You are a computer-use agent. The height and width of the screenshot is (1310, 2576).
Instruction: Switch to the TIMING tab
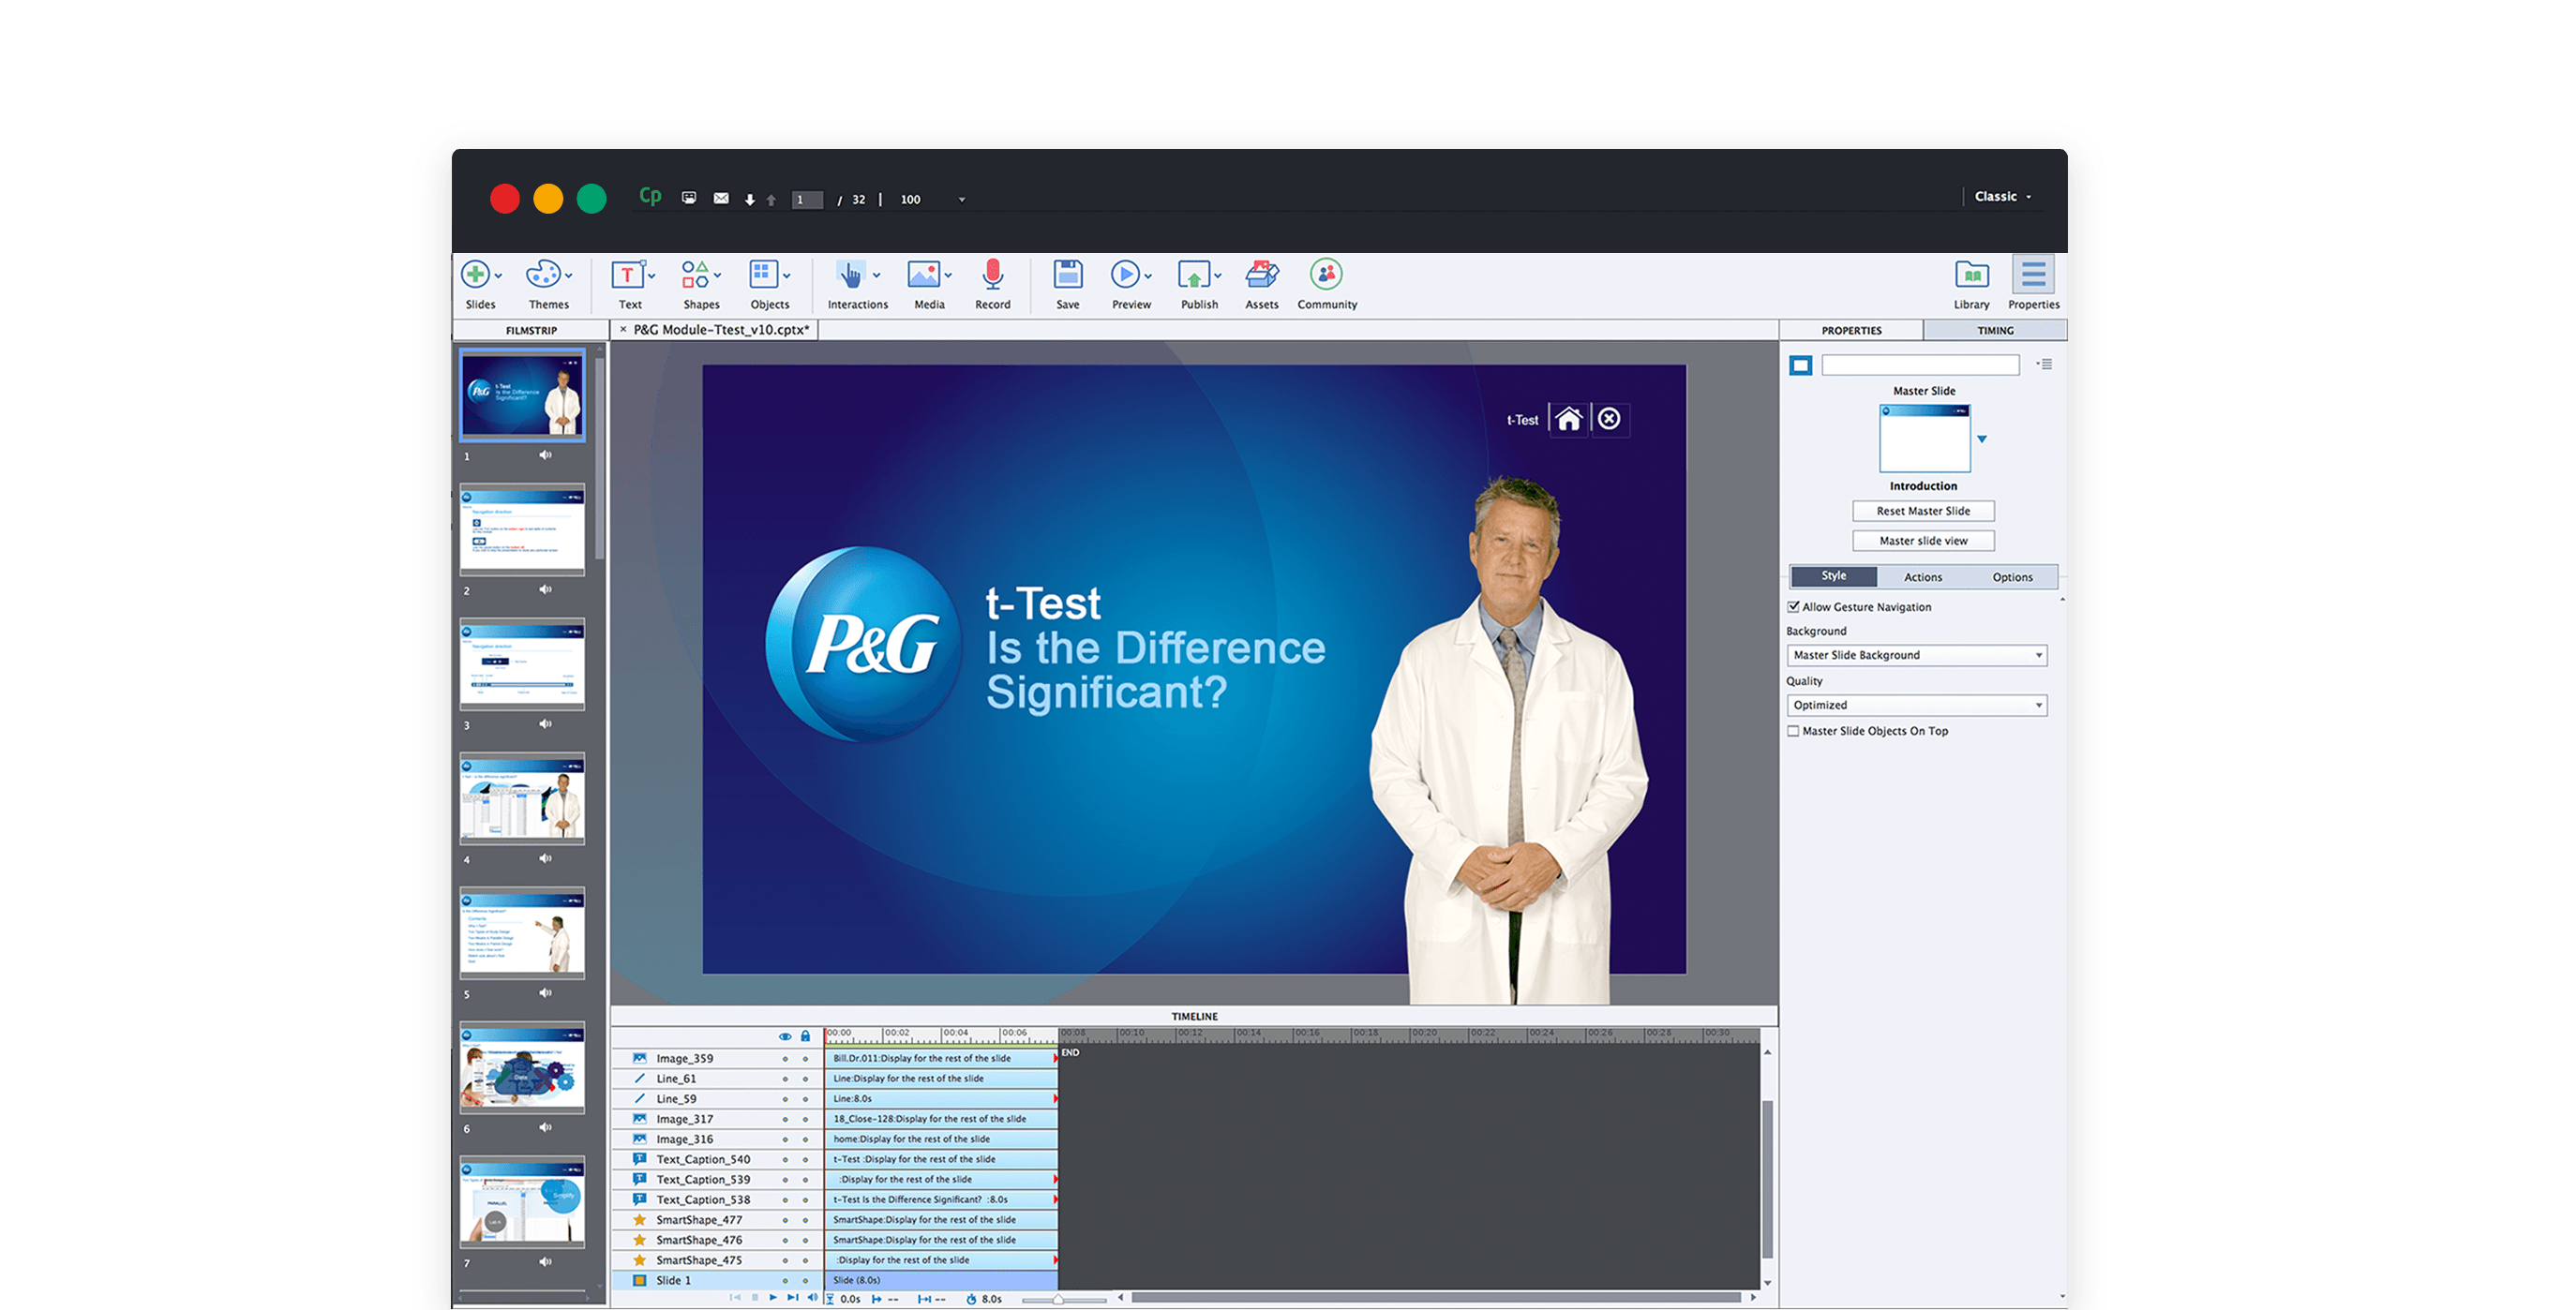(x=1995, y=330)
